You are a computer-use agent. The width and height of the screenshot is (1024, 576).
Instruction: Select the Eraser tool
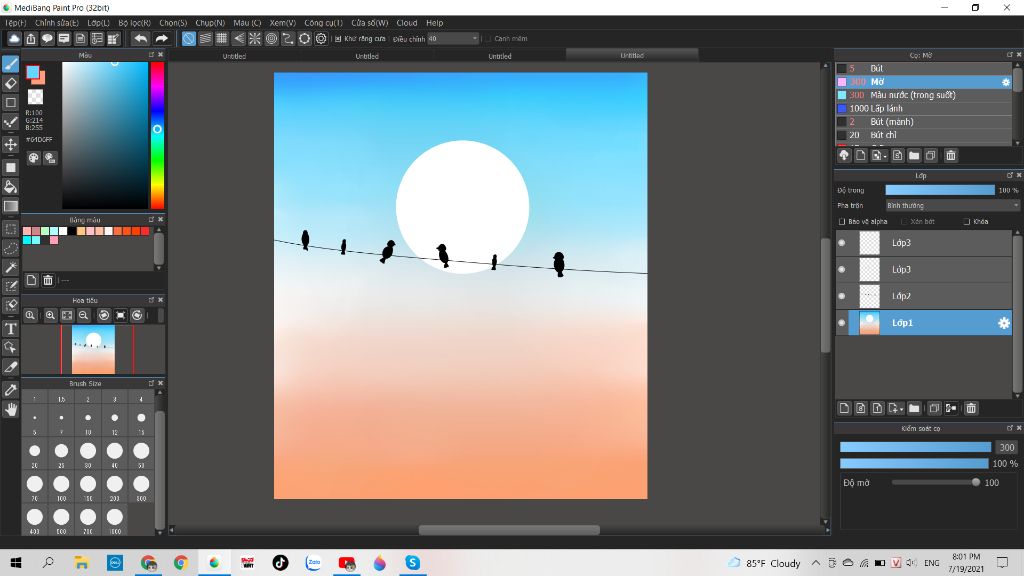(x=10, y=83)
